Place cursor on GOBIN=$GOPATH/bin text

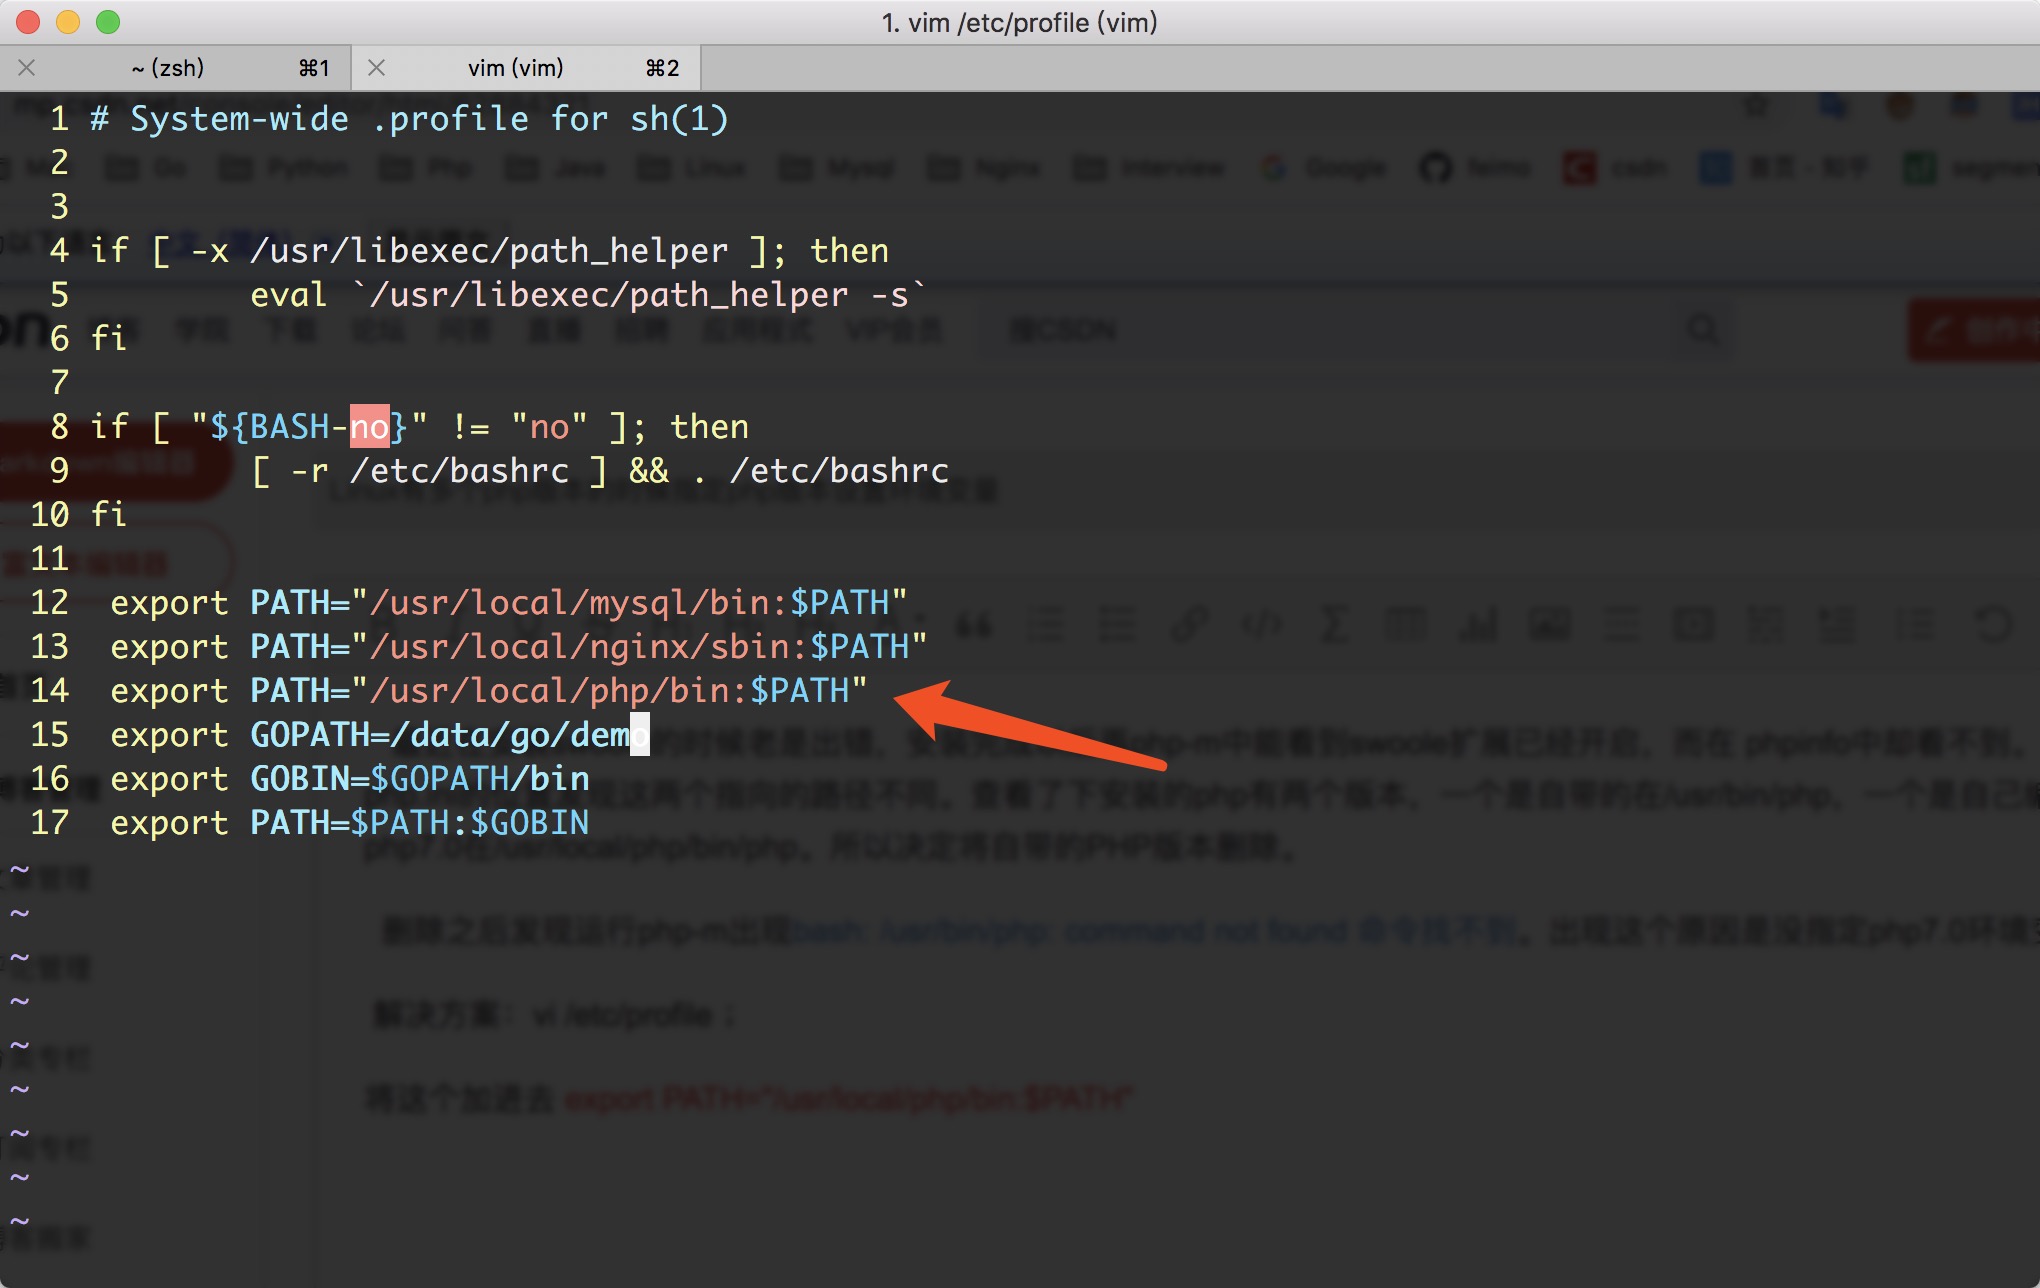click(419, 779)
